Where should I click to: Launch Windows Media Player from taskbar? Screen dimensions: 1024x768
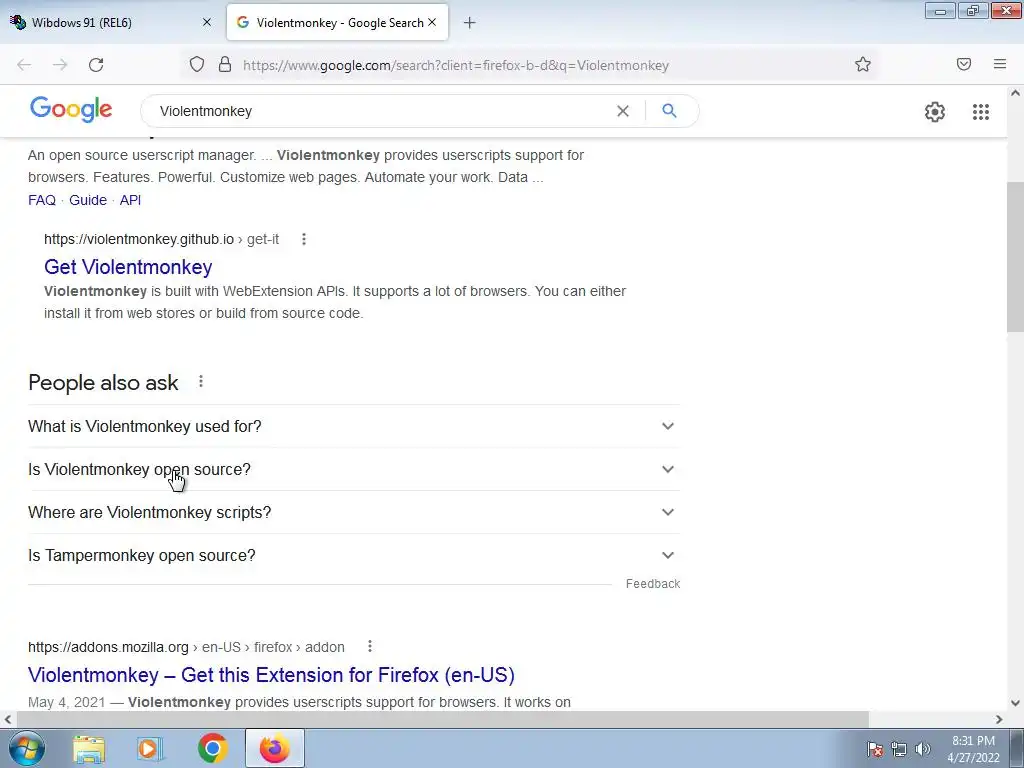tap(150, 748)
